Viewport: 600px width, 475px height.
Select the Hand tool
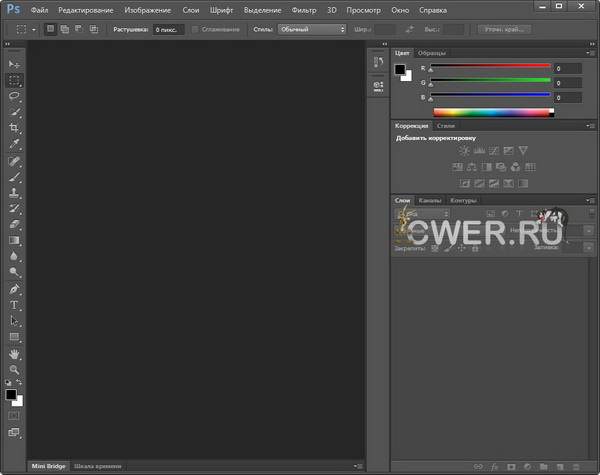point(14,353)
